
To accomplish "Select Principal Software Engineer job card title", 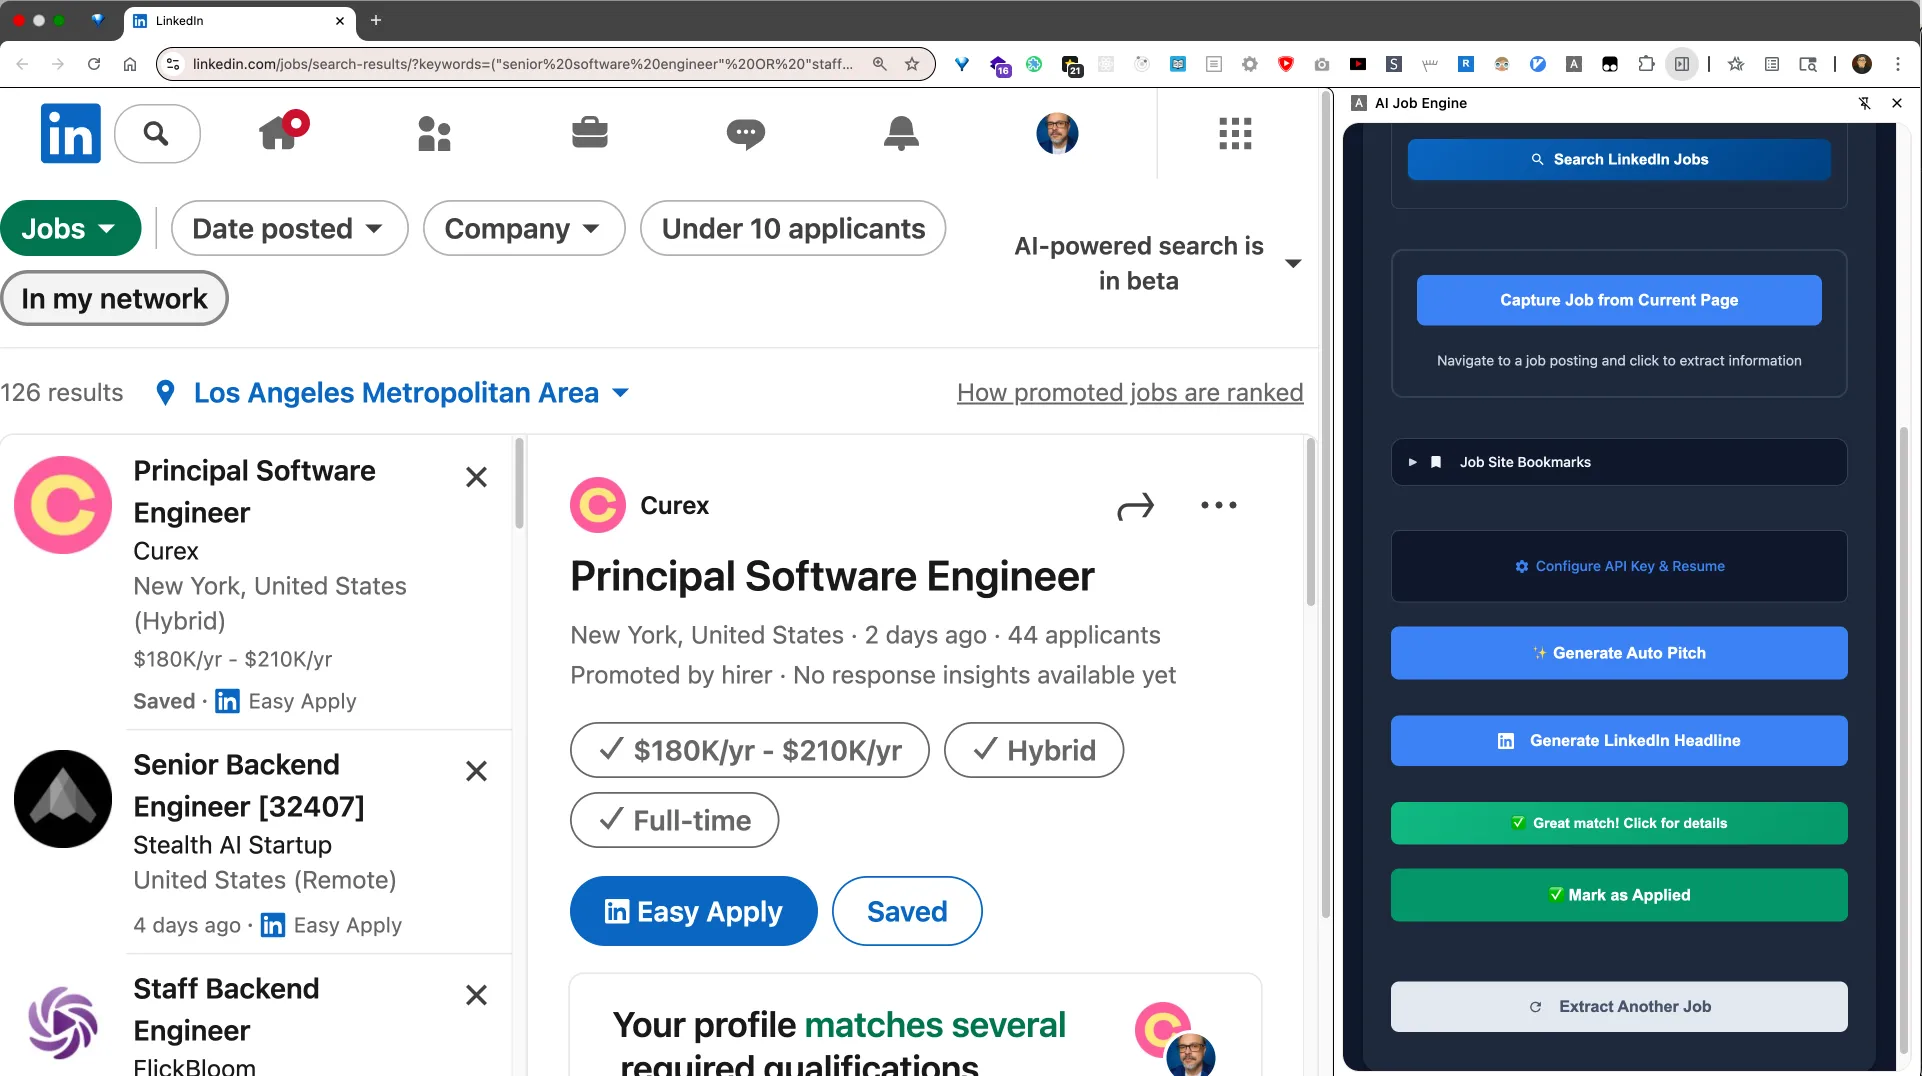I will tap(254, 491).
